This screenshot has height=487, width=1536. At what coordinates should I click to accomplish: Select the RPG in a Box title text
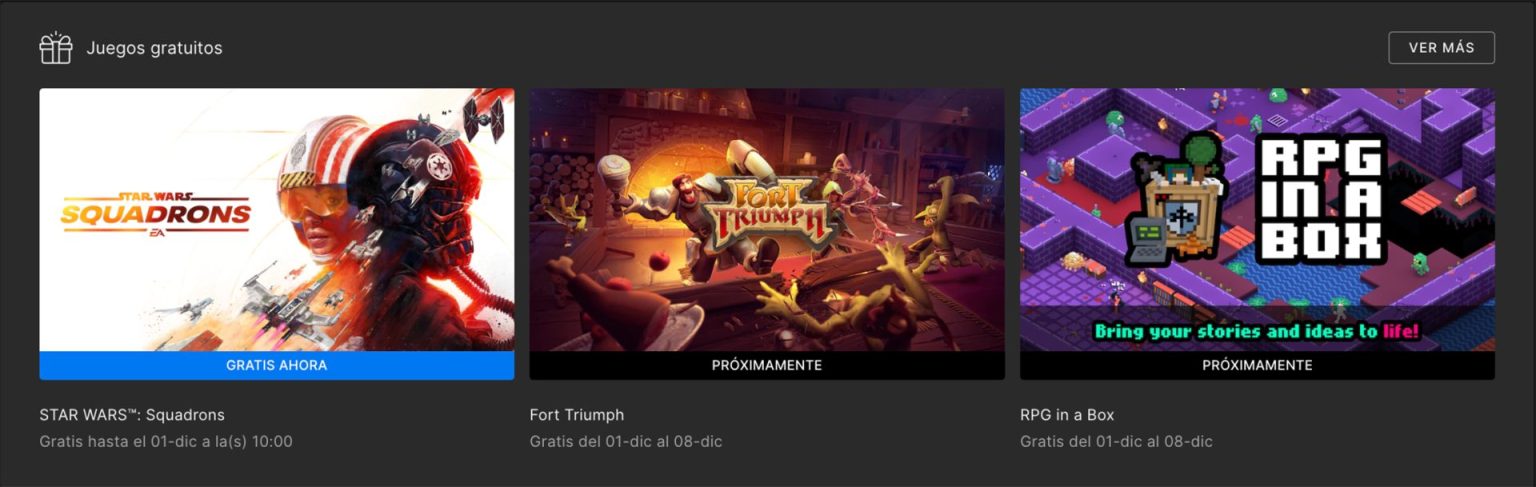point(1067,415)
